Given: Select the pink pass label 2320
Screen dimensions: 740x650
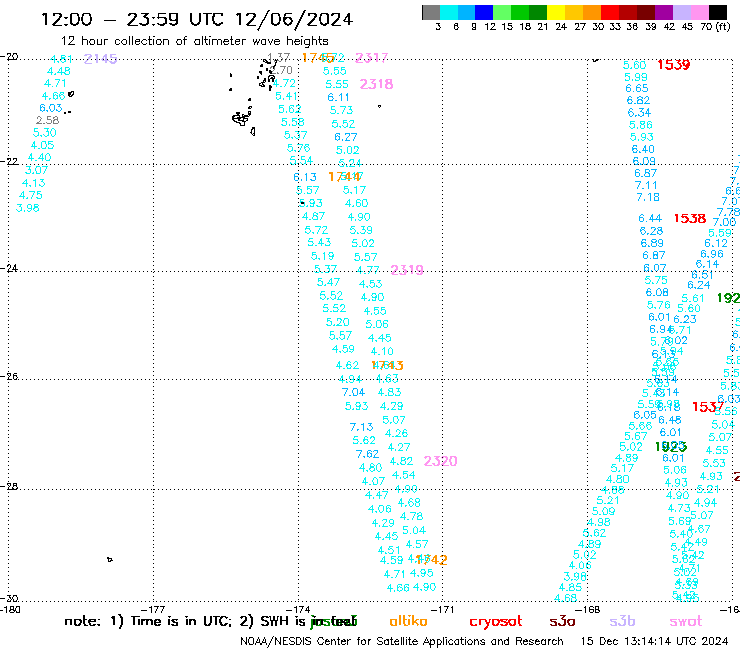Looking at the screenshot, I should 440,461.
